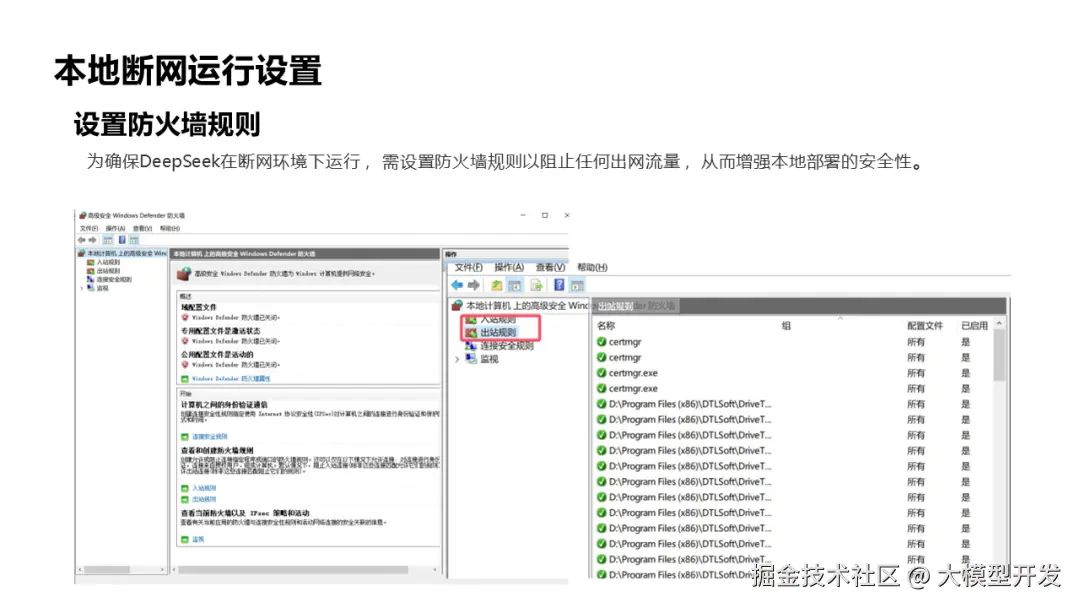Select 监视 in the overview window tree

(x=98, y=289)
